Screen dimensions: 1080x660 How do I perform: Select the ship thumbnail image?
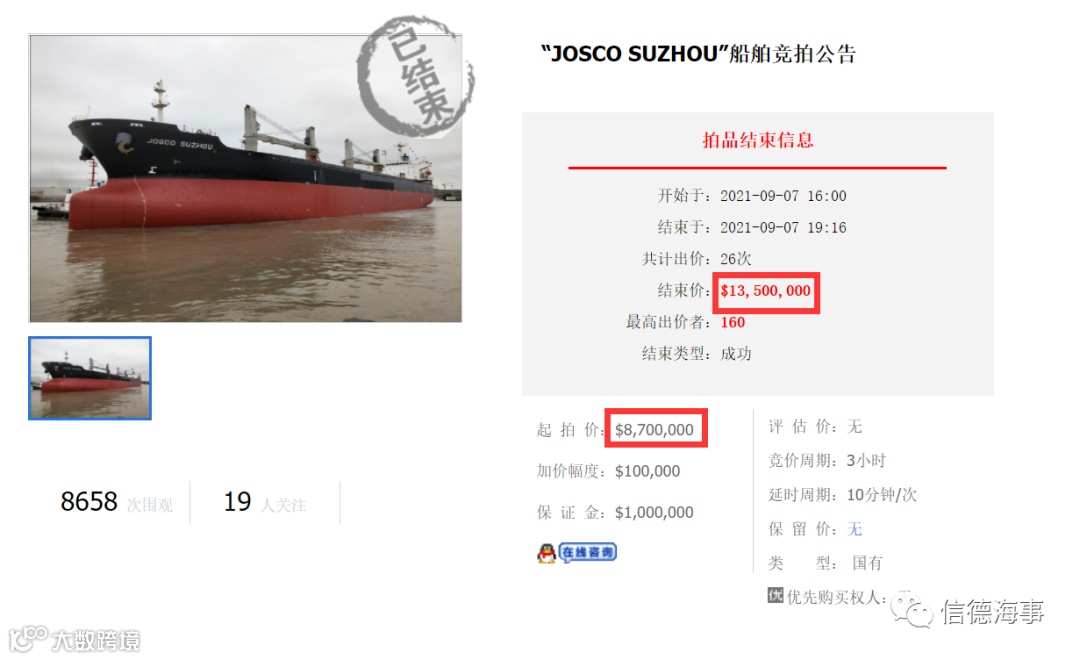90,378
